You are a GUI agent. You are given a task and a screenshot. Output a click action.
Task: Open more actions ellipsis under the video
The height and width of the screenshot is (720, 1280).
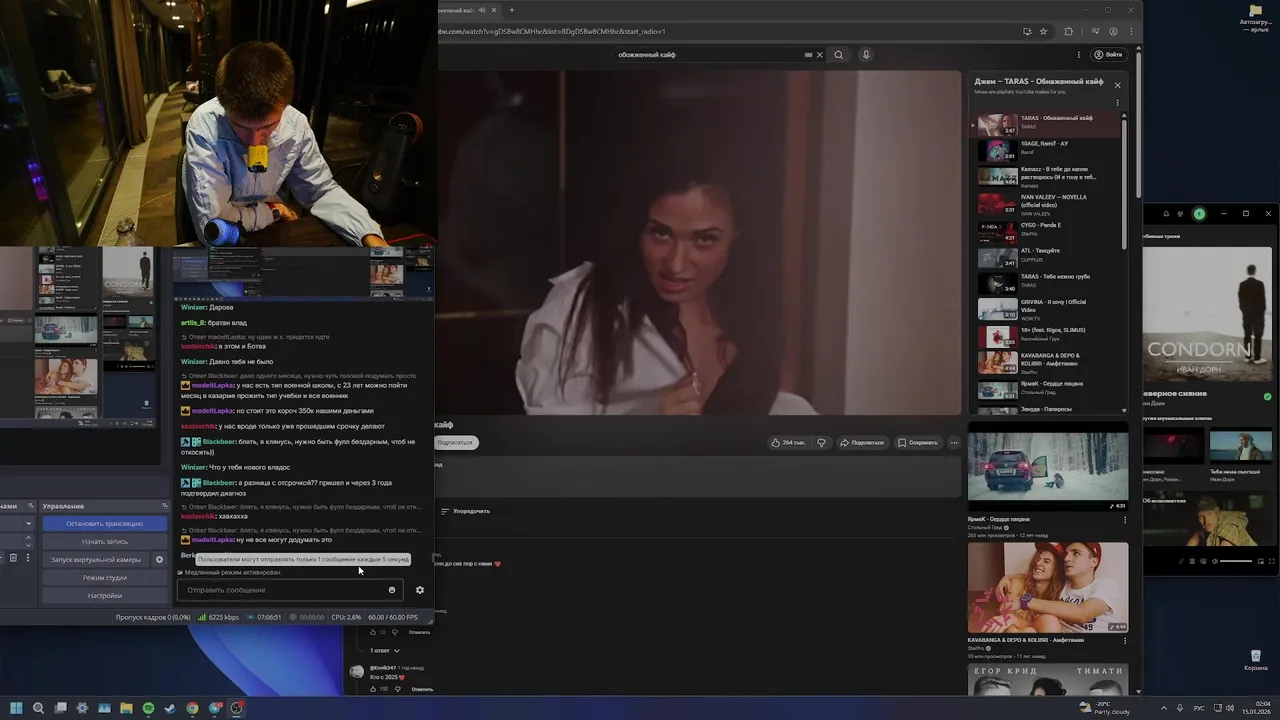click(x=954, y=442)
